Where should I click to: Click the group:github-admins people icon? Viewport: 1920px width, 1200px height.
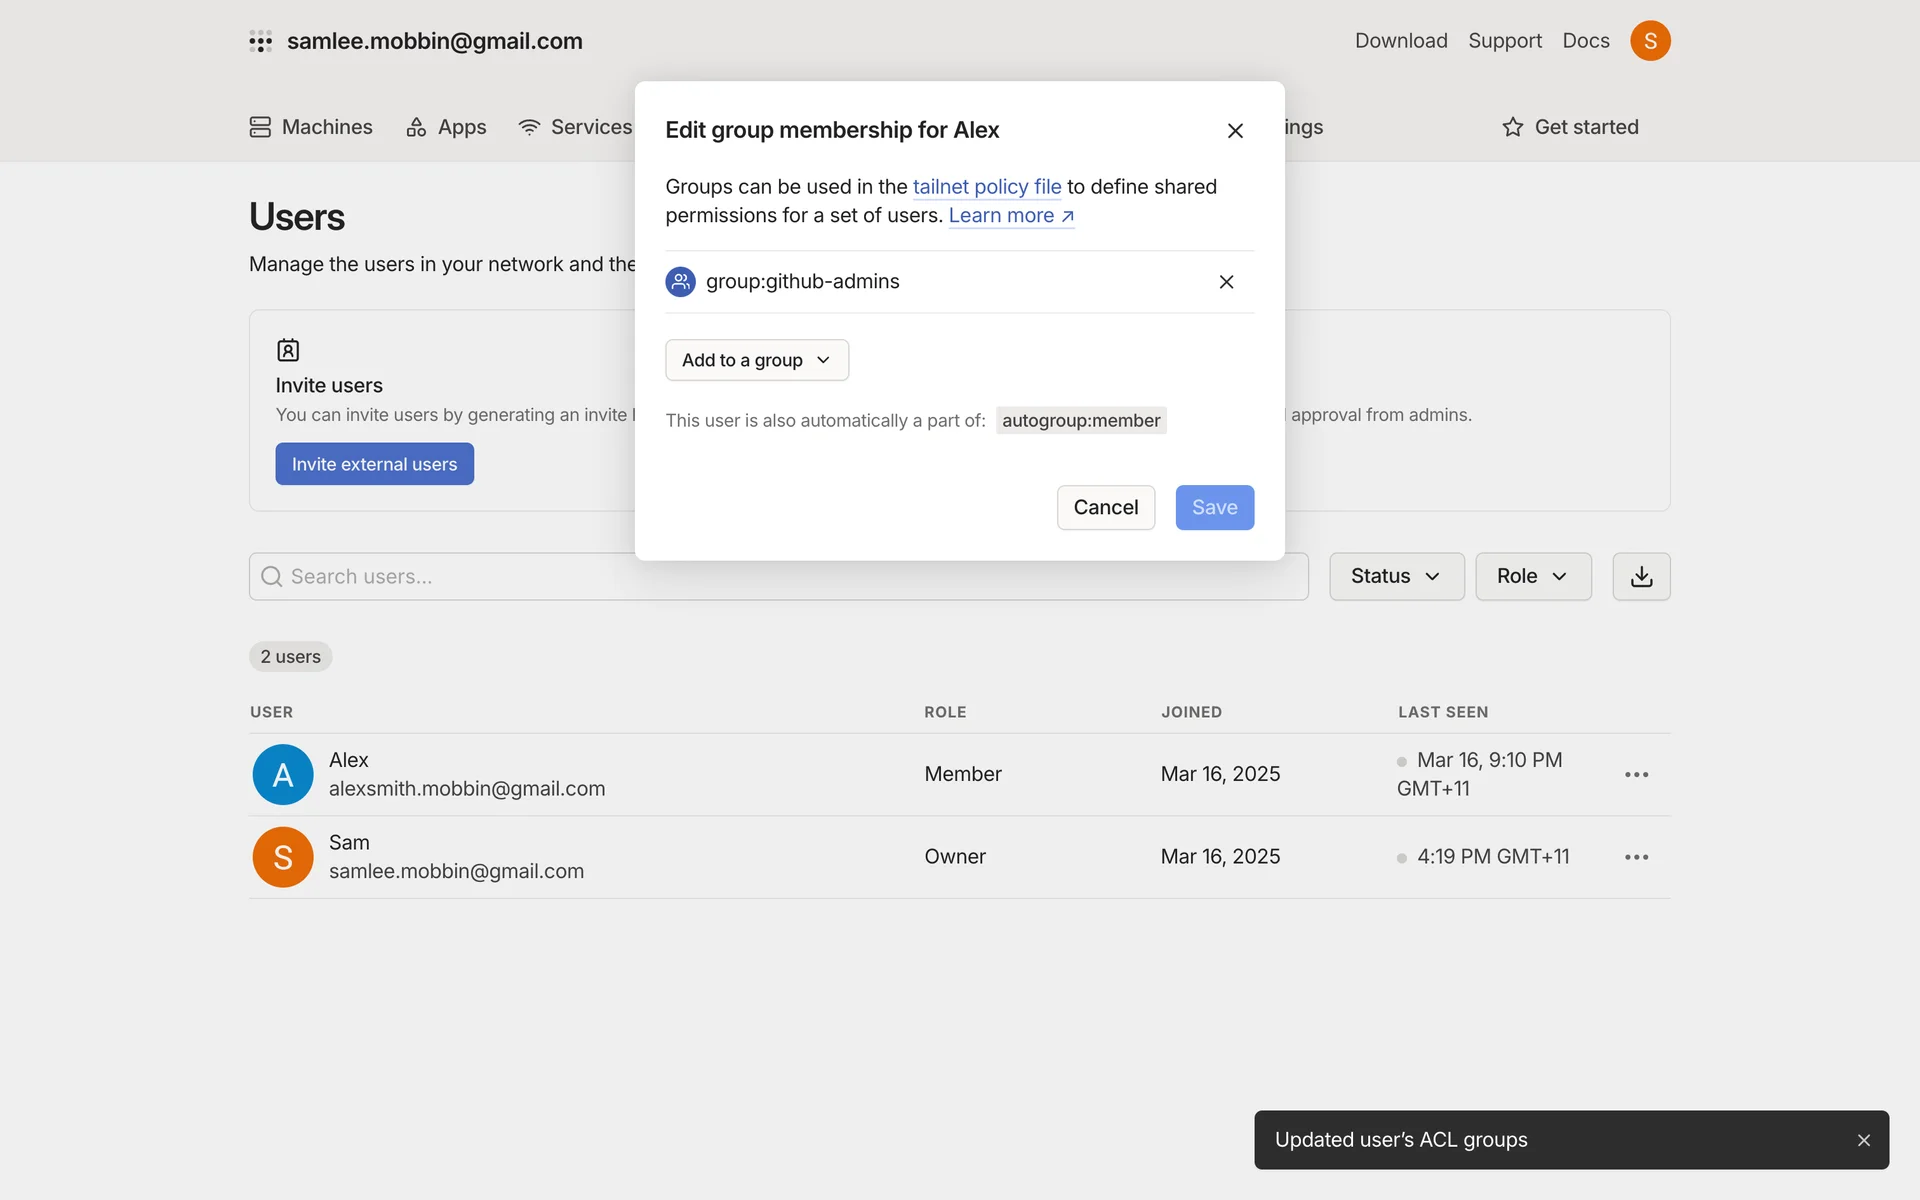680,282
